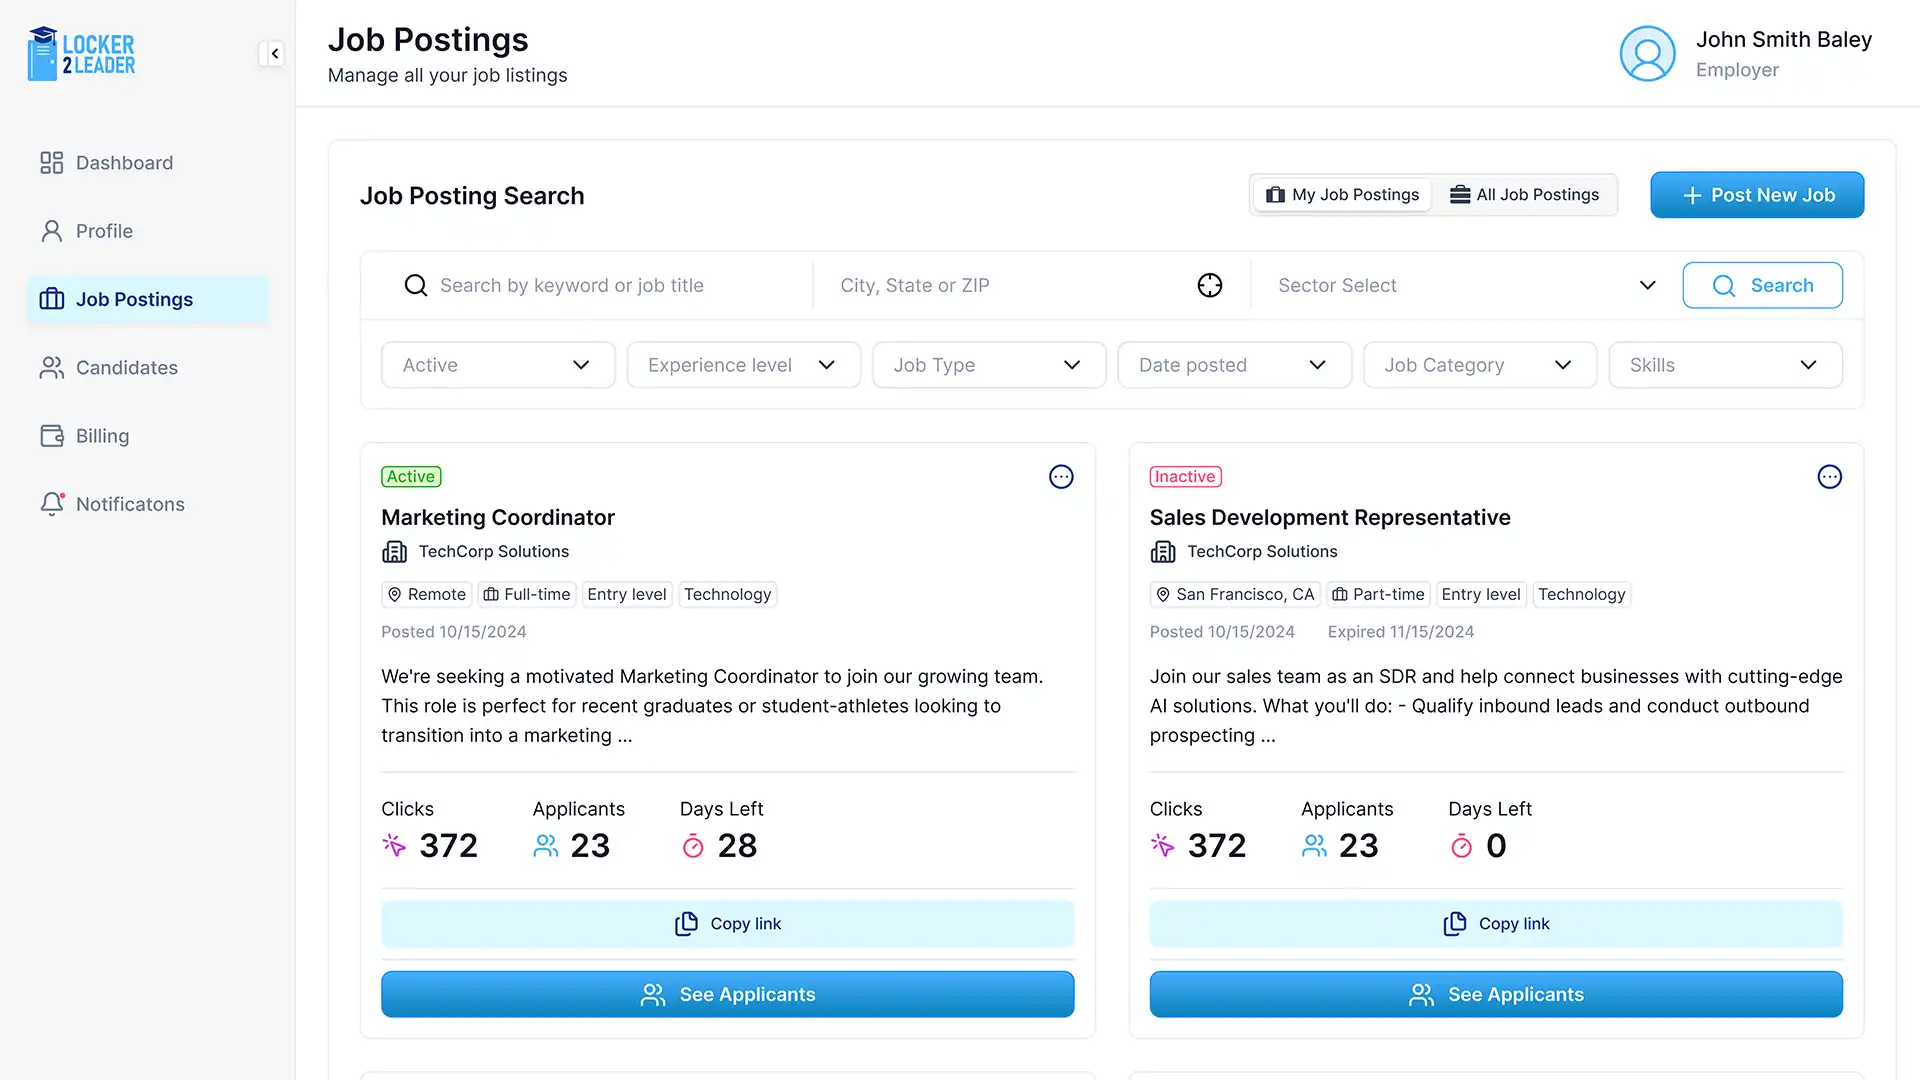Click the Post New Job button
Screen dimensions: 1920x1080
(1757, 195)
